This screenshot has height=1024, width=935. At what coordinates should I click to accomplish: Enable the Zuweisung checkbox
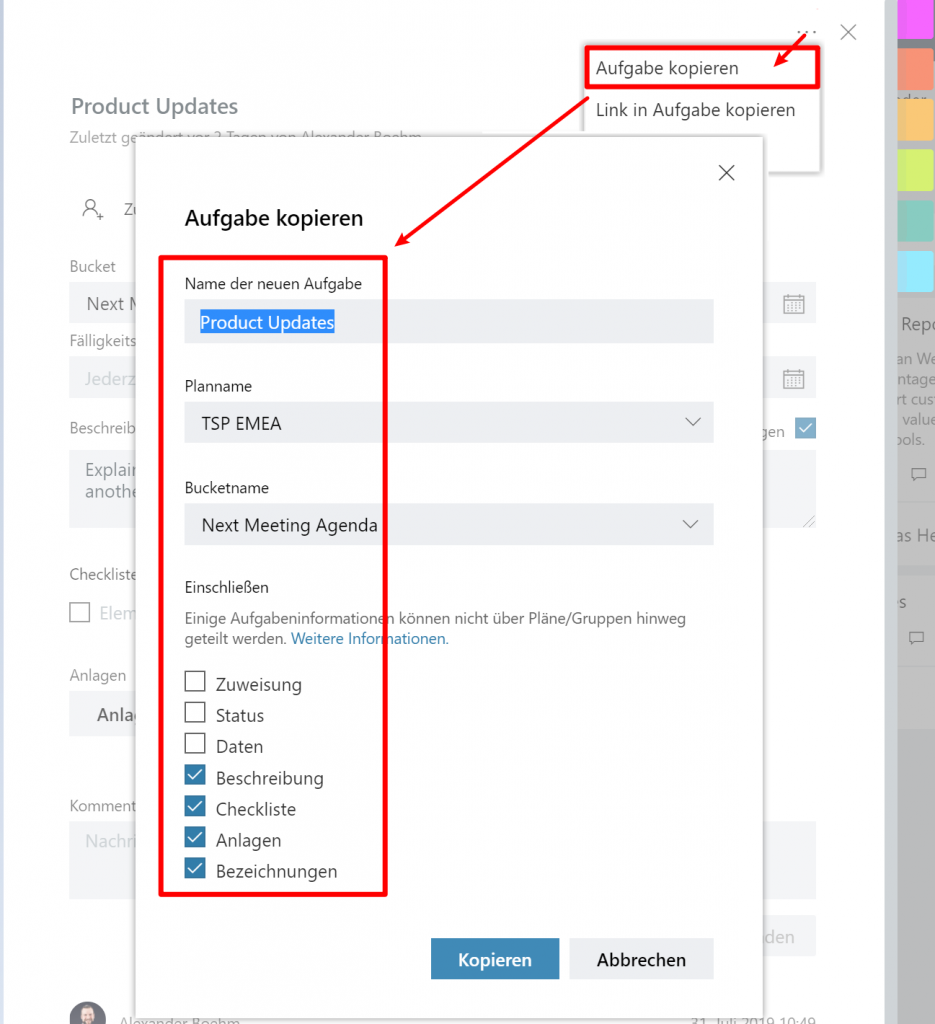tap(195, 683)
